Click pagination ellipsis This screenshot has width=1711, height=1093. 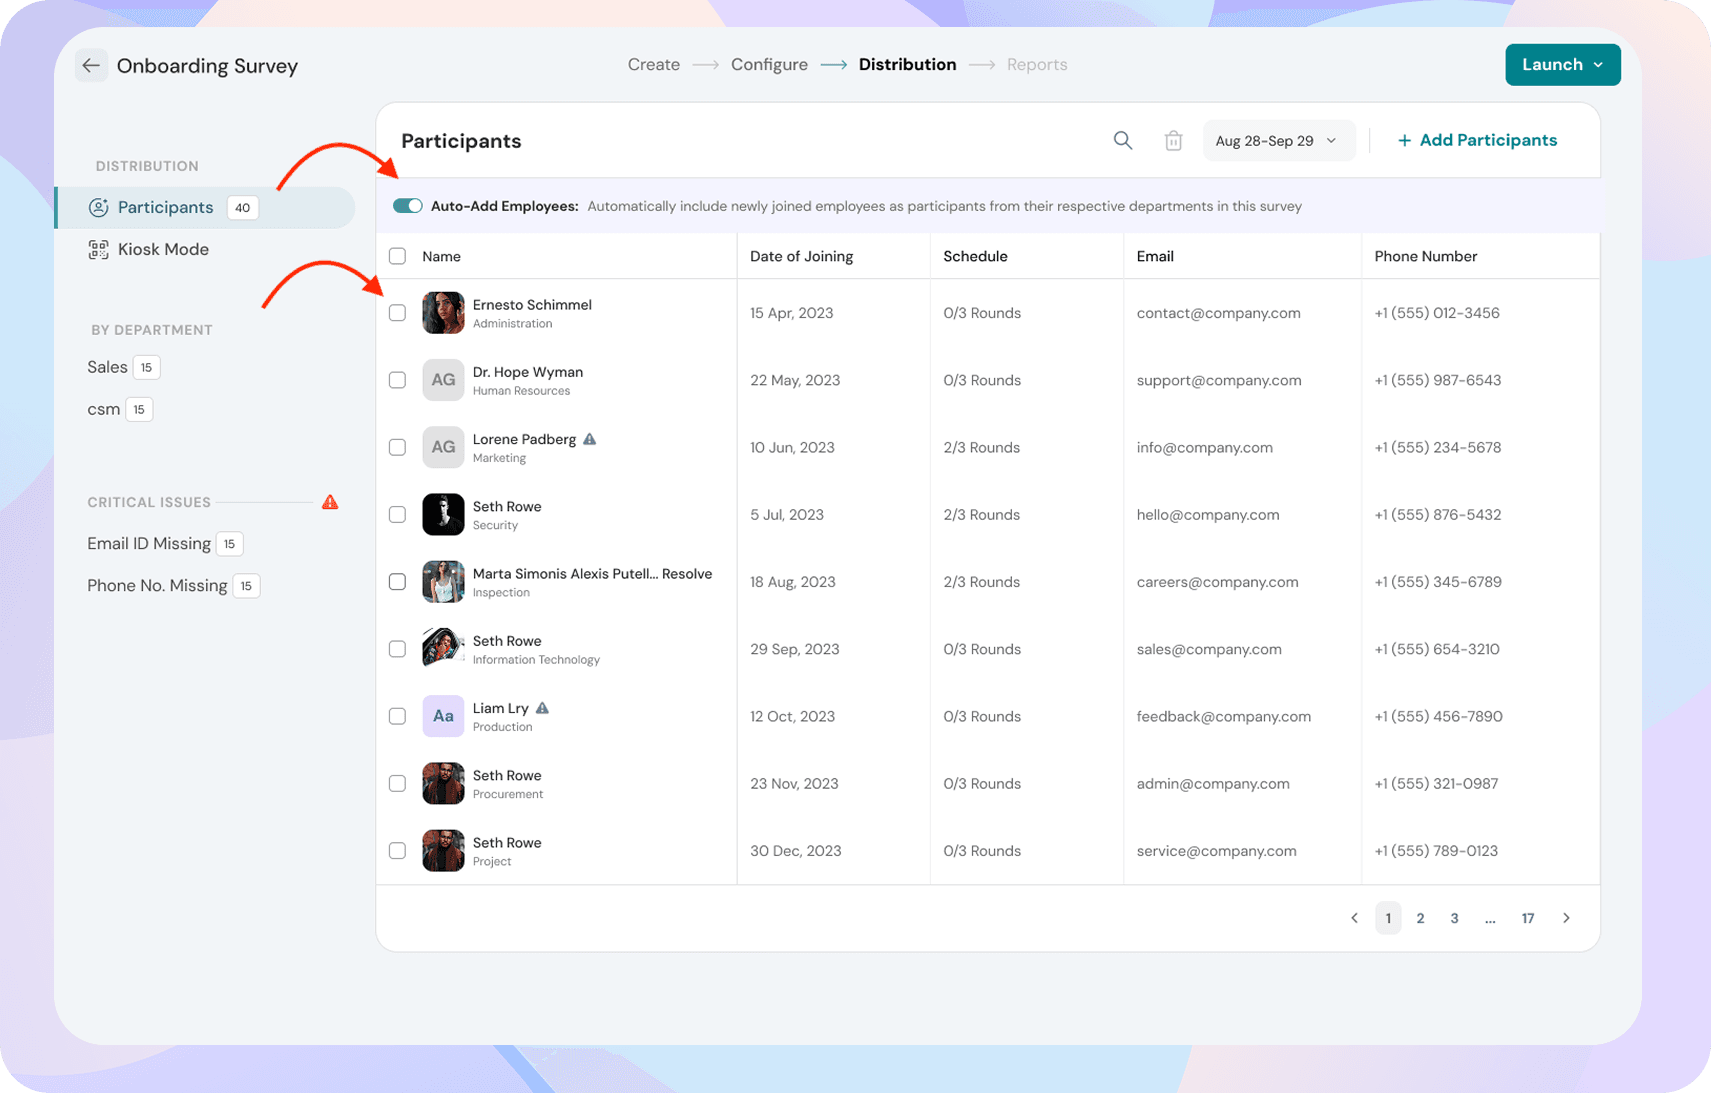point(1490,918)
